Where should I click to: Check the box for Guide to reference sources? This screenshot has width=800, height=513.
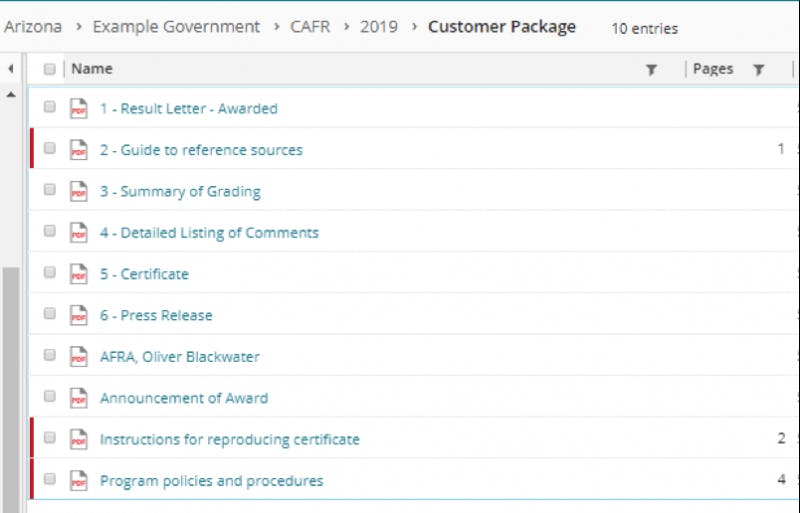(x=49, y=148)
